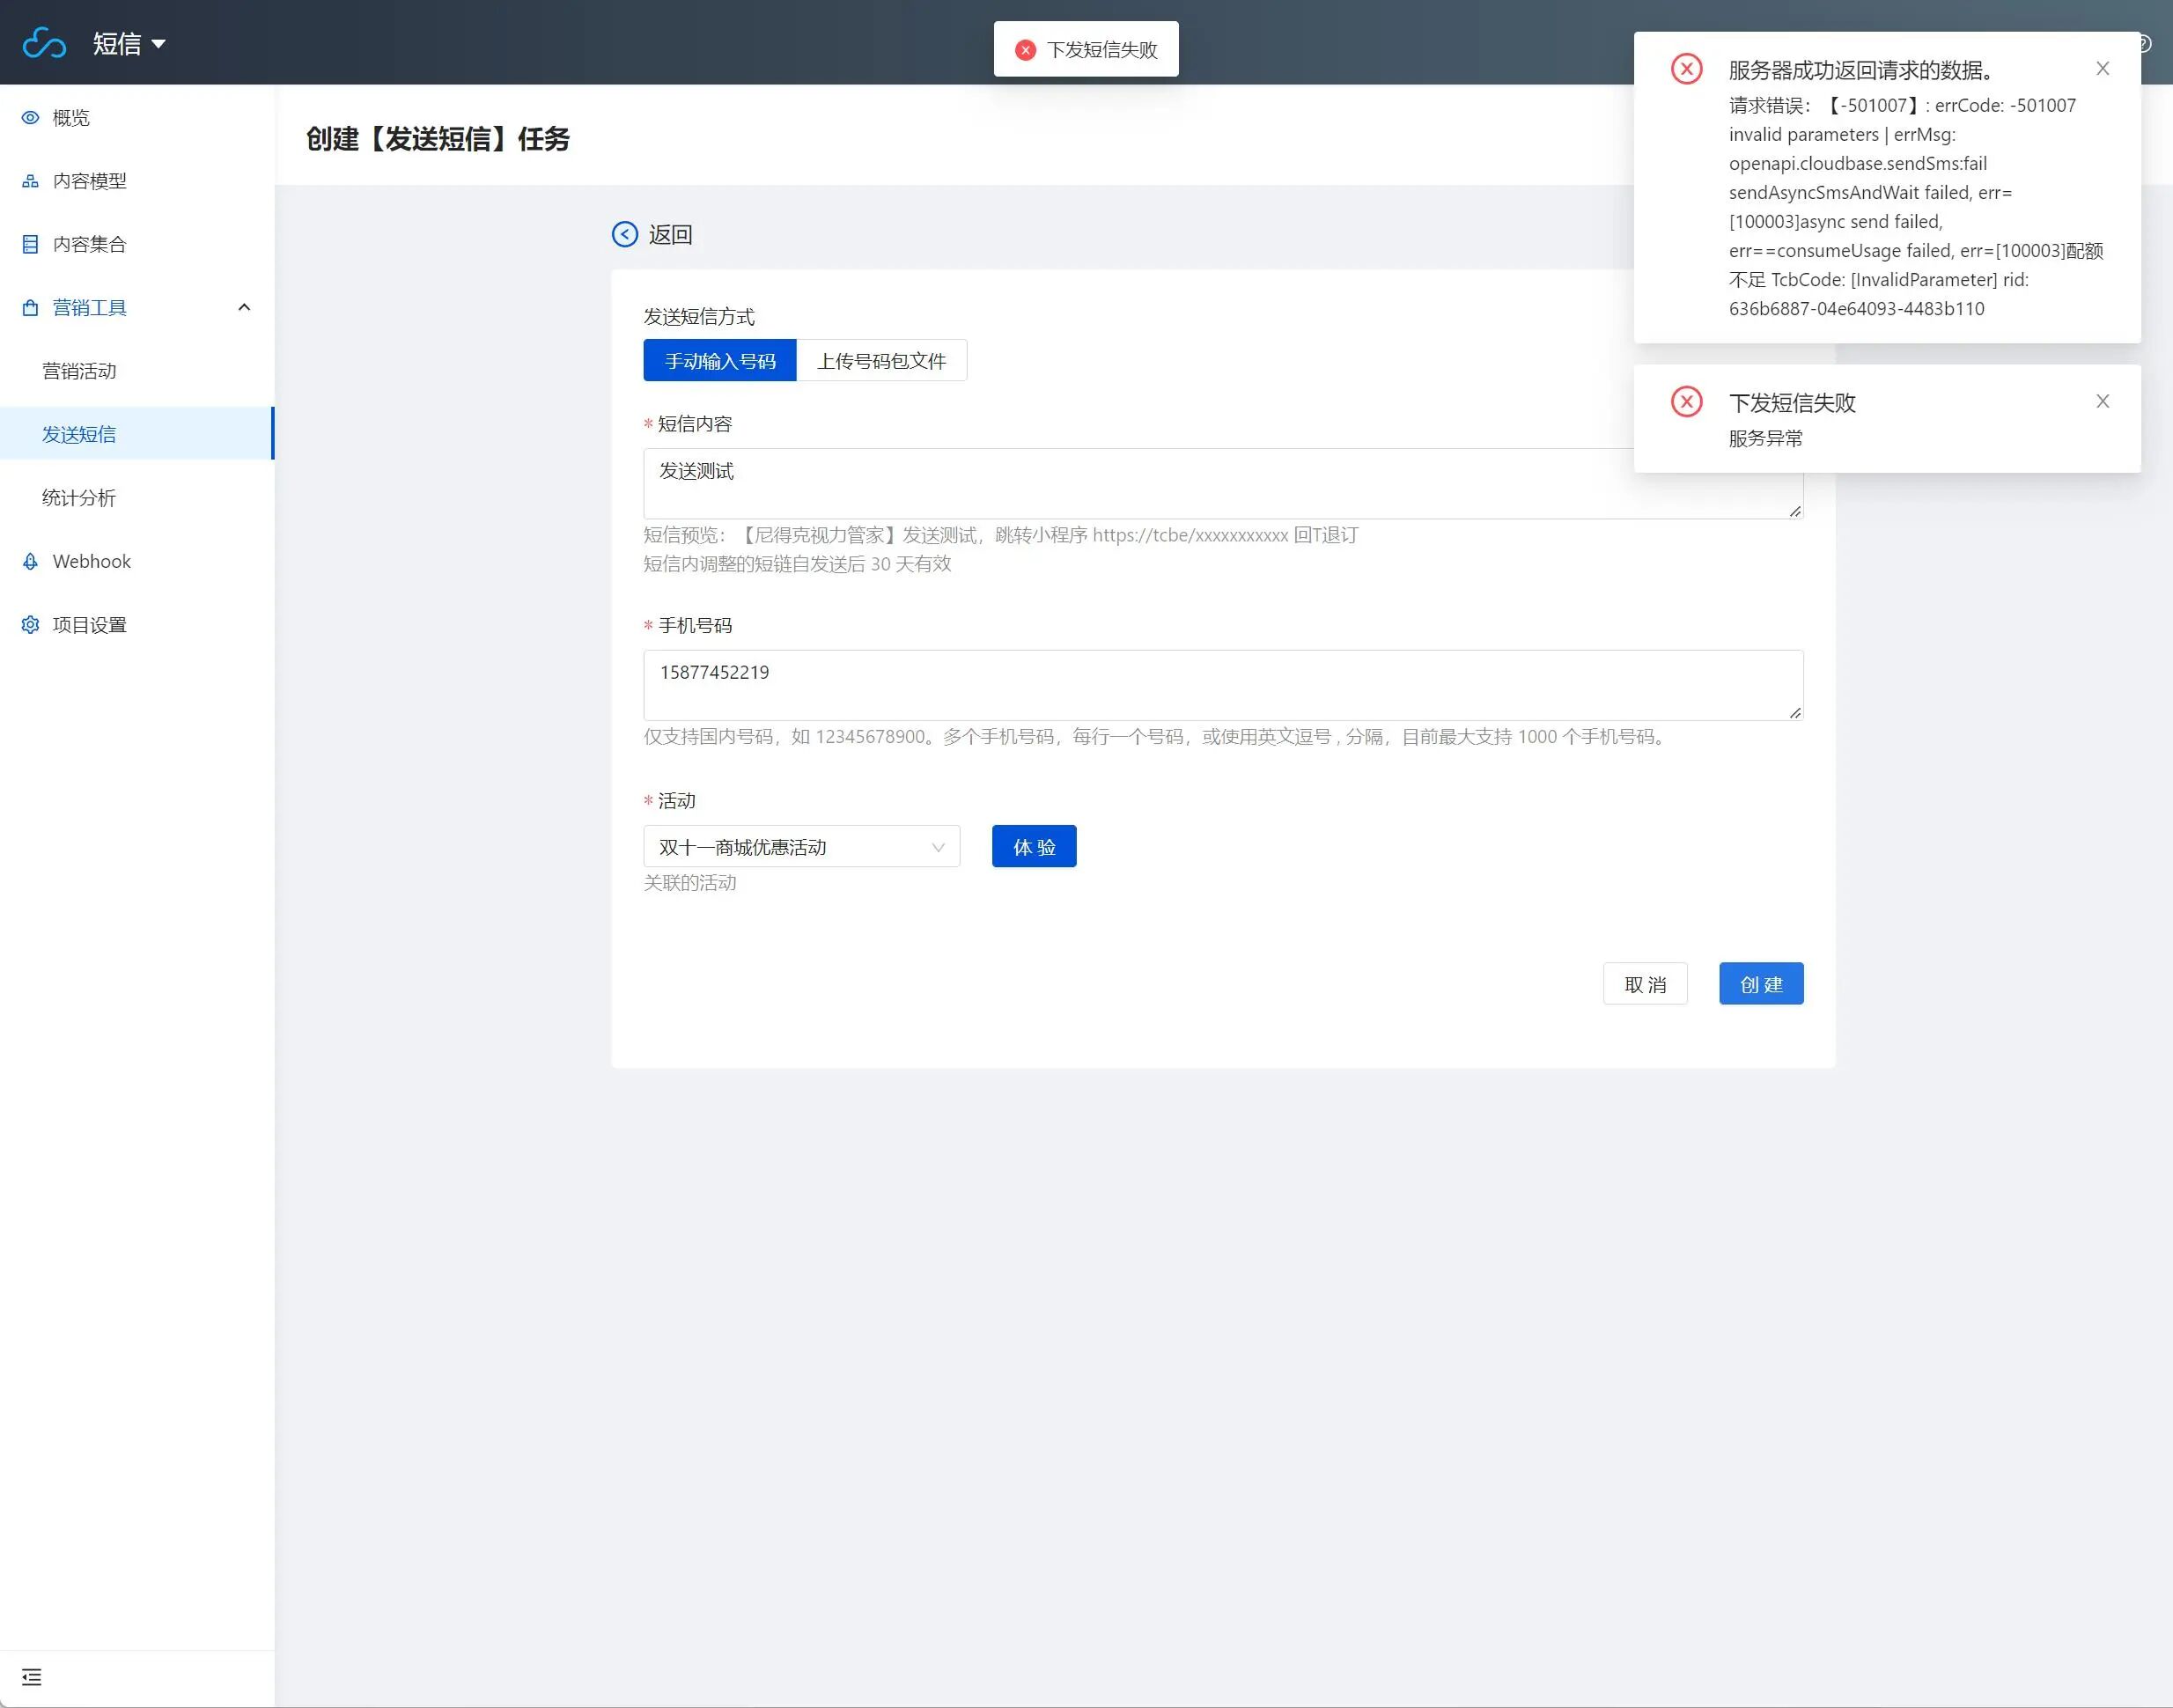Open the 双十一商城优惠活动 activity dropdown
The width and height of the screenshot is (2173, 1708).
[801, 847]
